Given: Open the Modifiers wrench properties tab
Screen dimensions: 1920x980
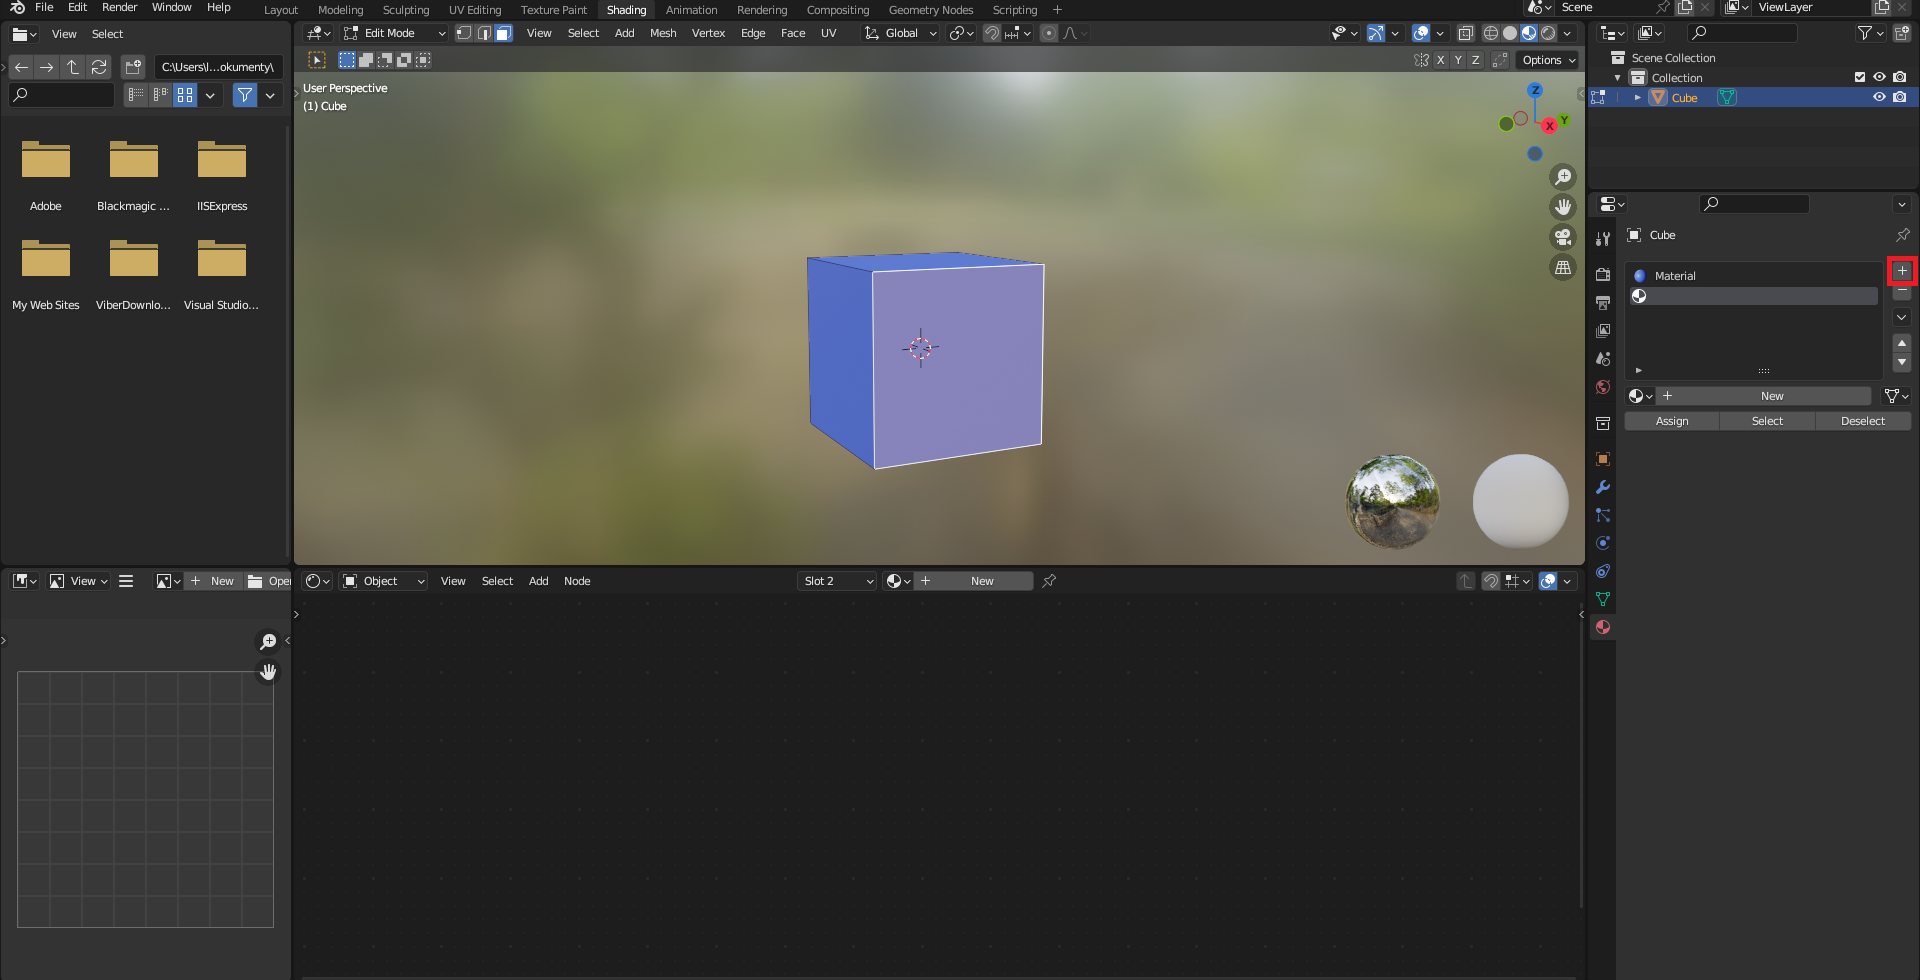Looking at the screenshot, I should click(x=1603, y=487).
